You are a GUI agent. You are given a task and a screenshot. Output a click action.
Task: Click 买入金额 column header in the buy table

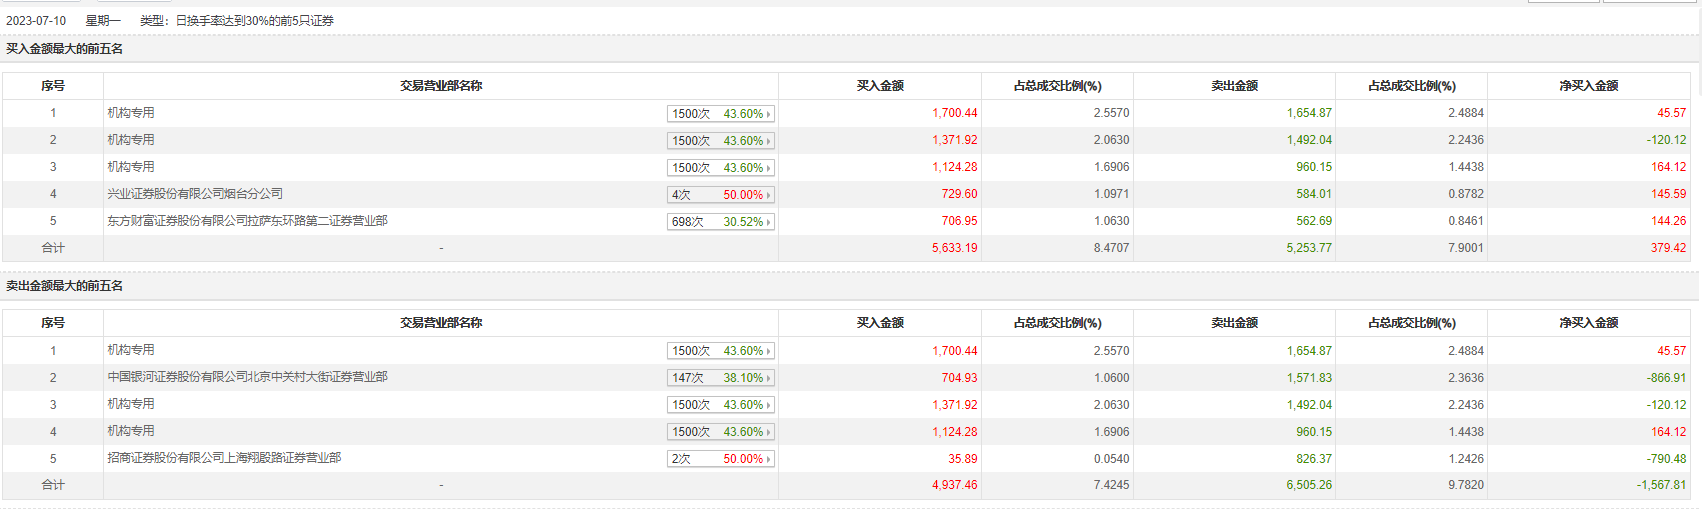coord(880,86)
